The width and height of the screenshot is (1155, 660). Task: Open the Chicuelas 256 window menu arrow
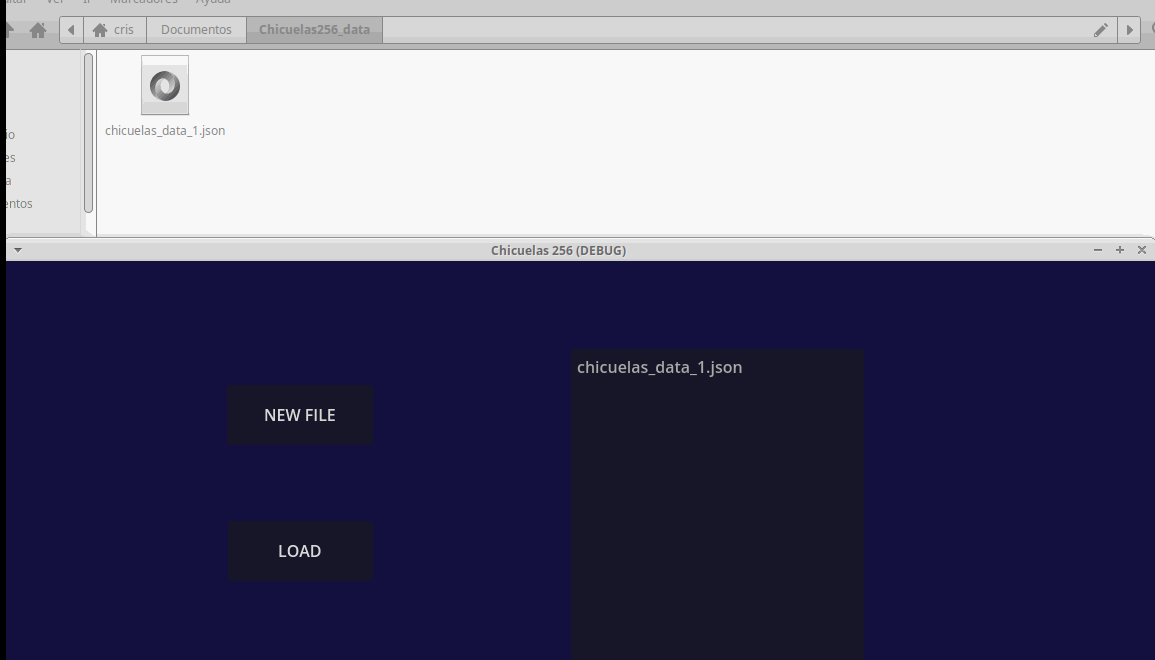click(x=18, y=250)
